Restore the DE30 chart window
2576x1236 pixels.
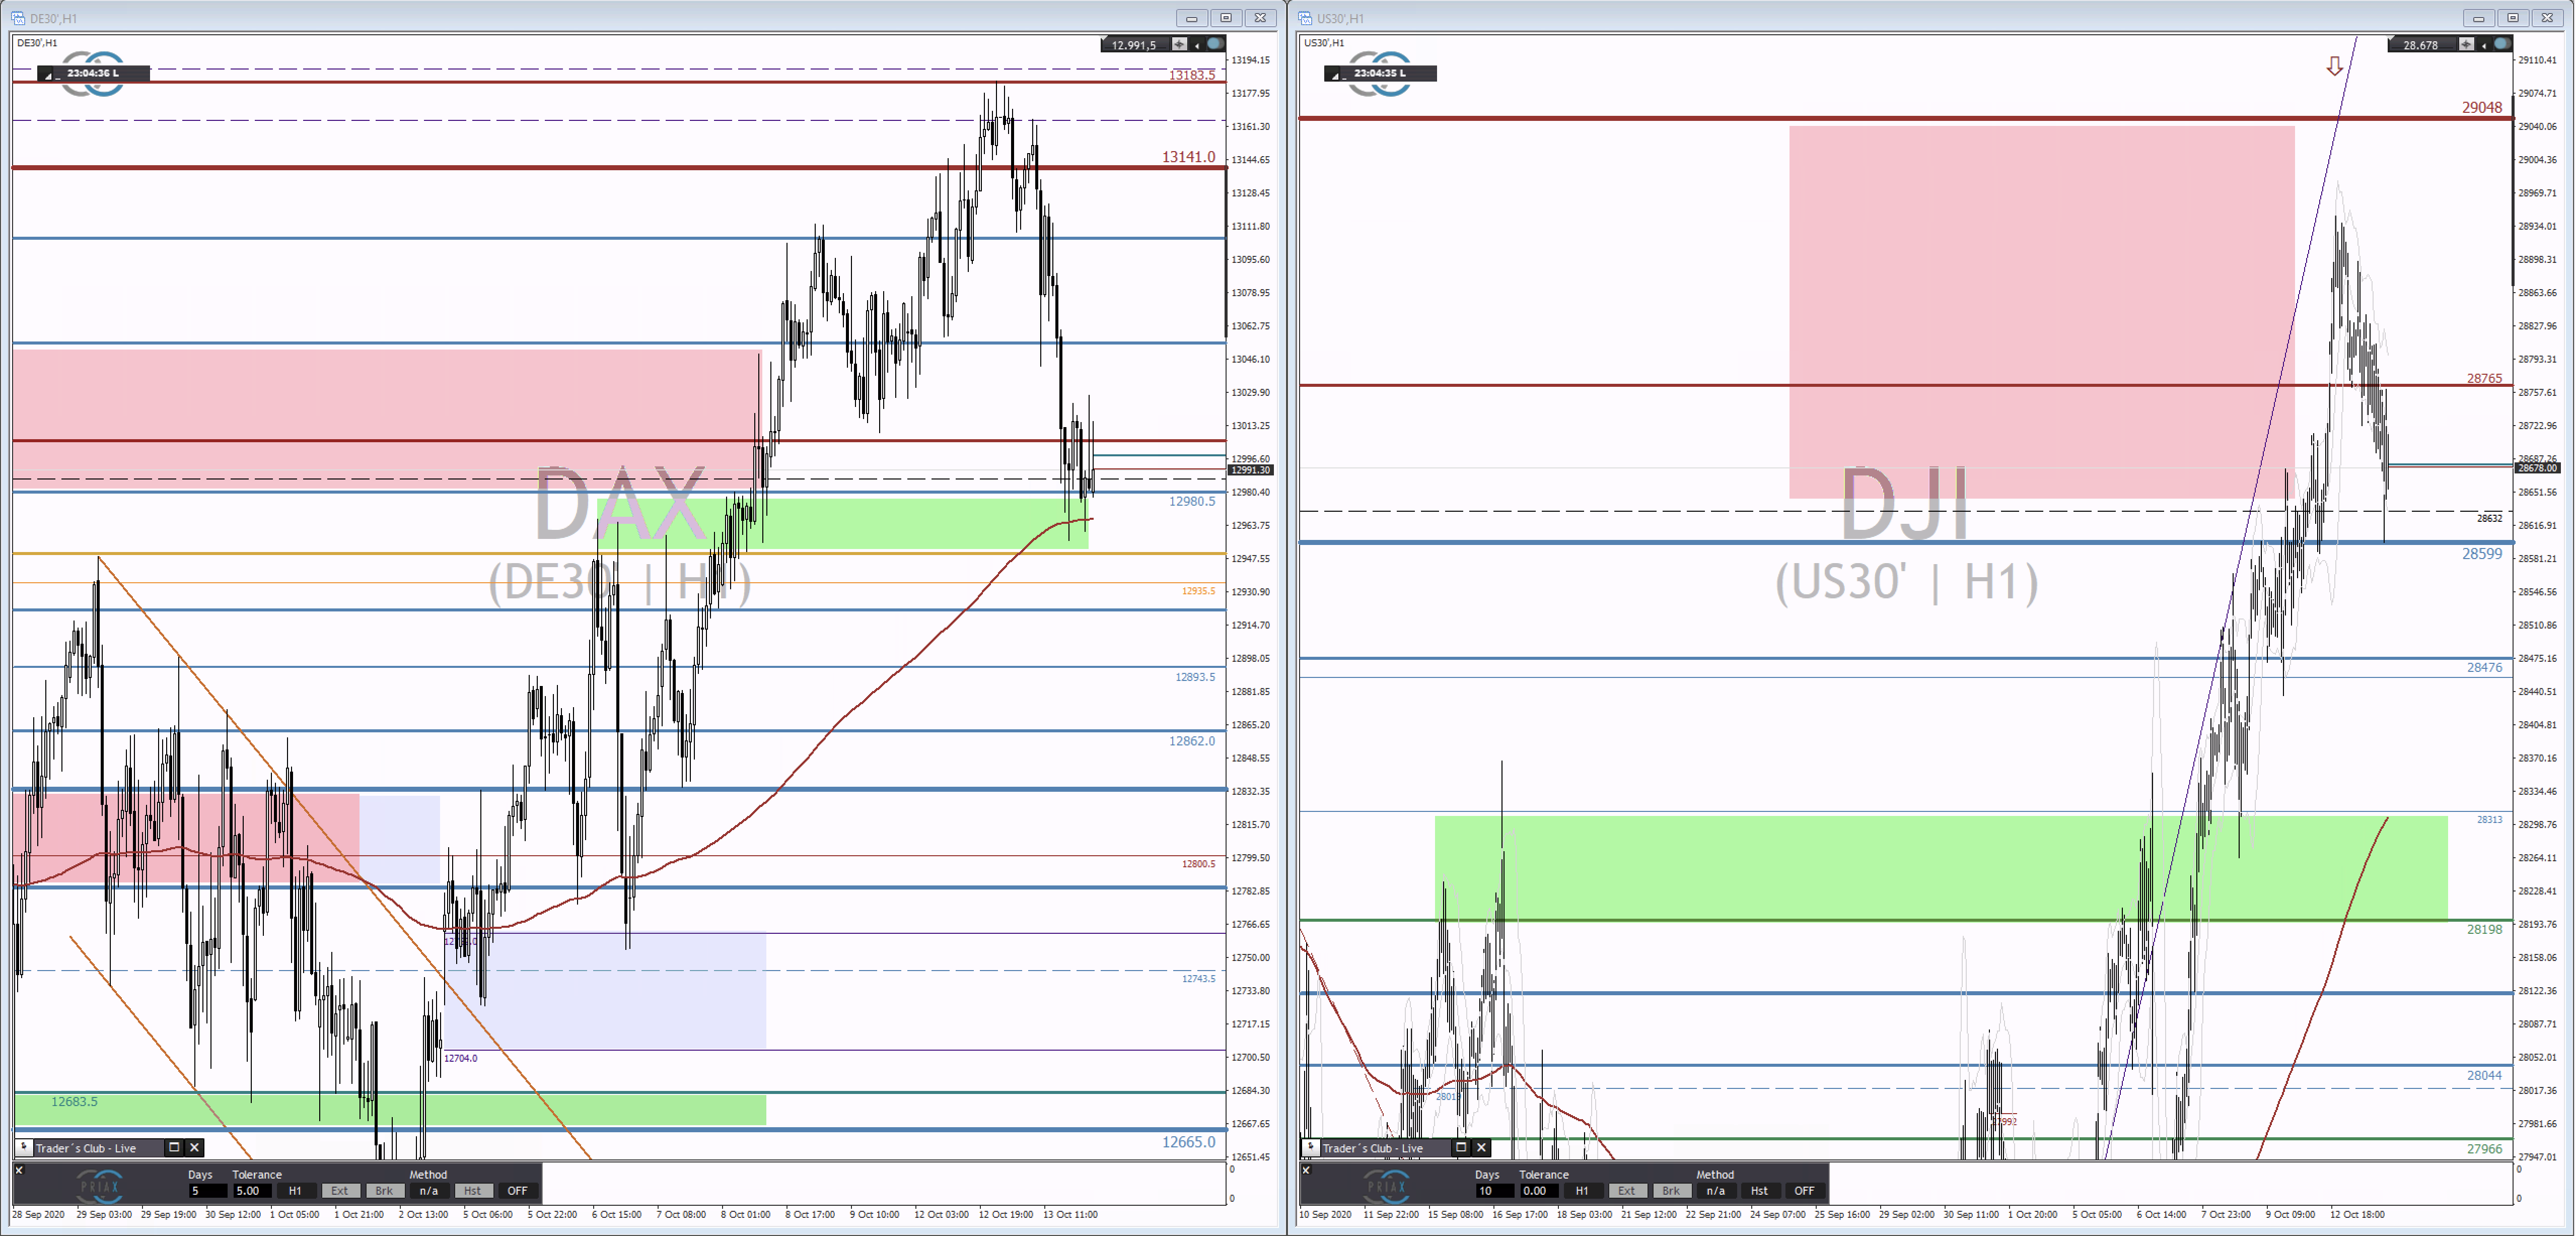point(1226,18)
